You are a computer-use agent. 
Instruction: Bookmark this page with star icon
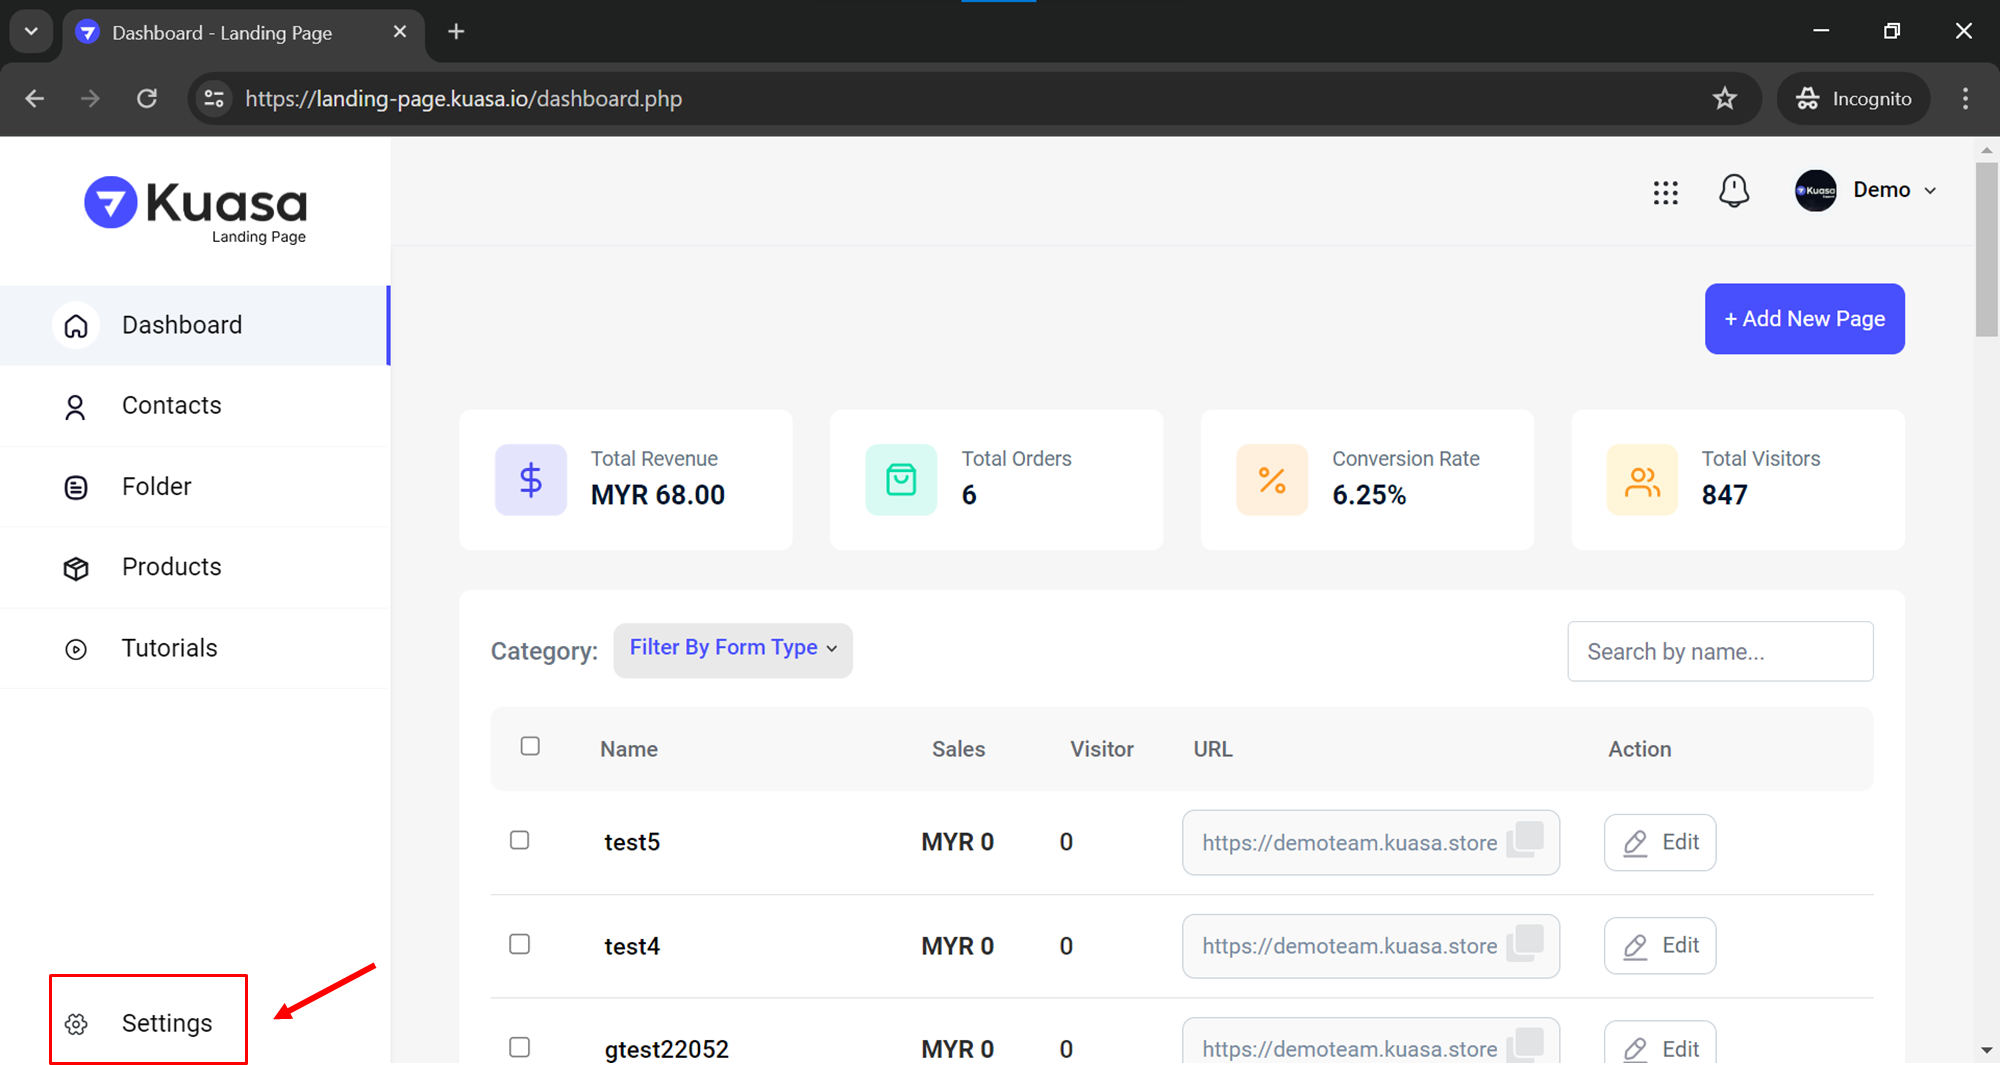click(1725, 99)
